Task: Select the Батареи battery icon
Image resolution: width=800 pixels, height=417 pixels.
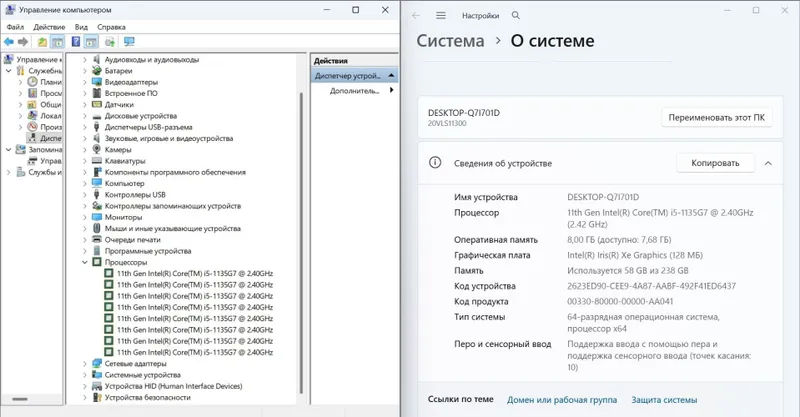Action: [97, 71]
